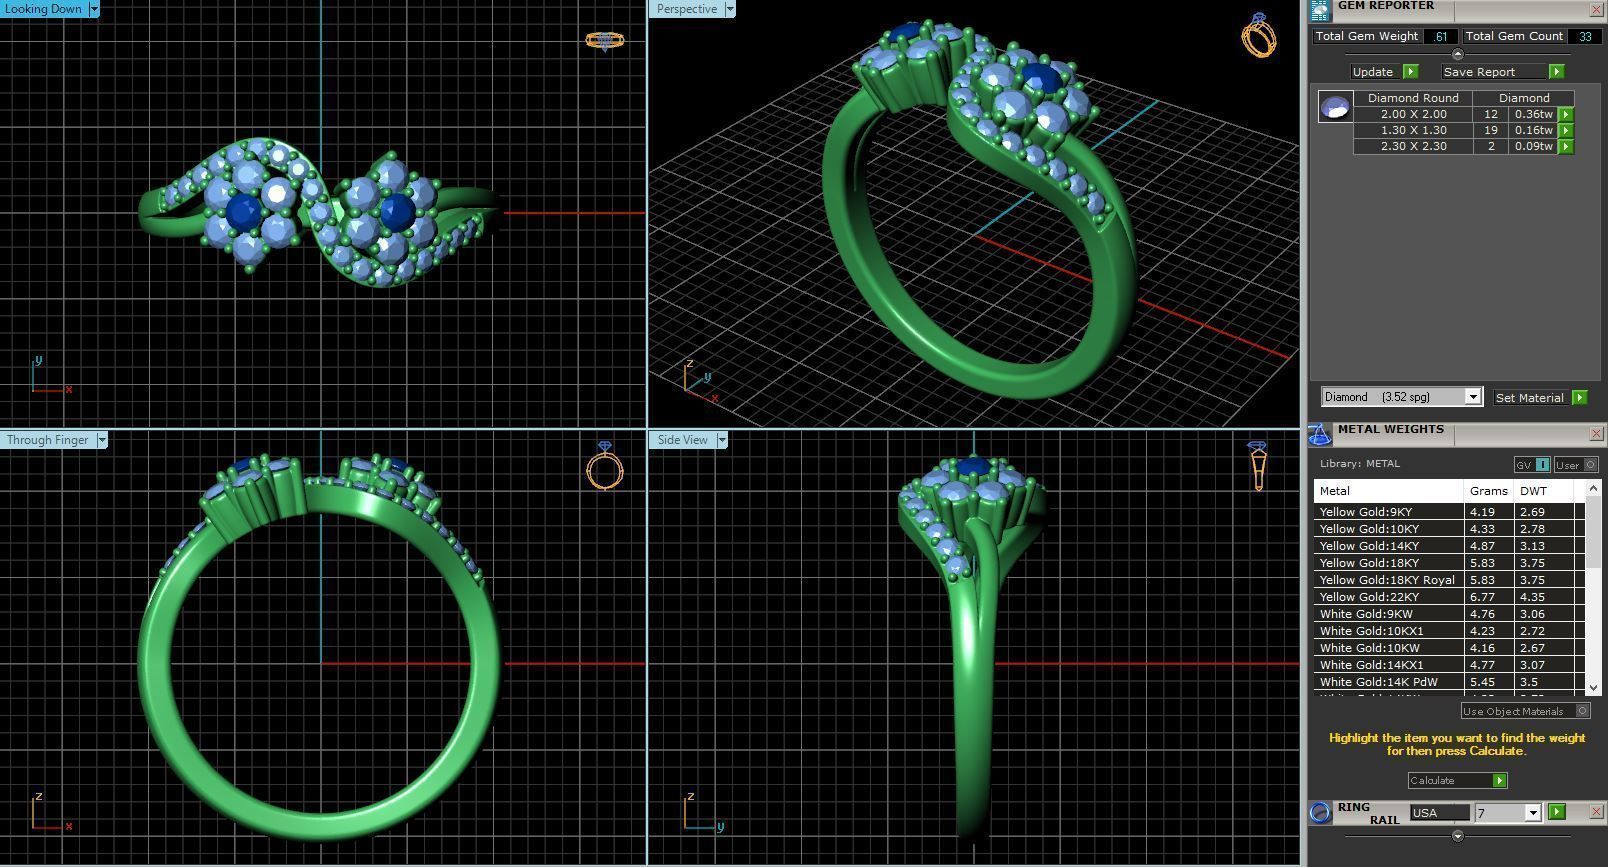Click the Looking Down view ring icon
Viewport: 1608px width, 867px height.
(605, 40)
